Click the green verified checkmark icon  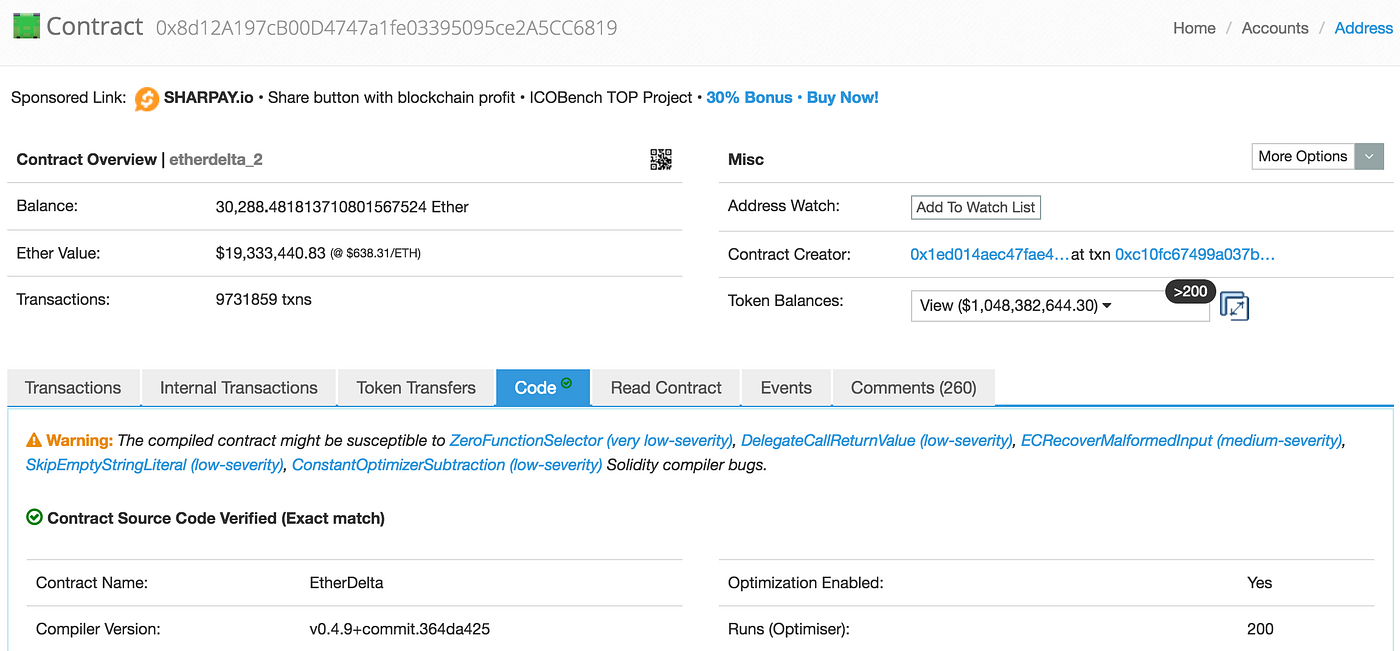point(34,518)
